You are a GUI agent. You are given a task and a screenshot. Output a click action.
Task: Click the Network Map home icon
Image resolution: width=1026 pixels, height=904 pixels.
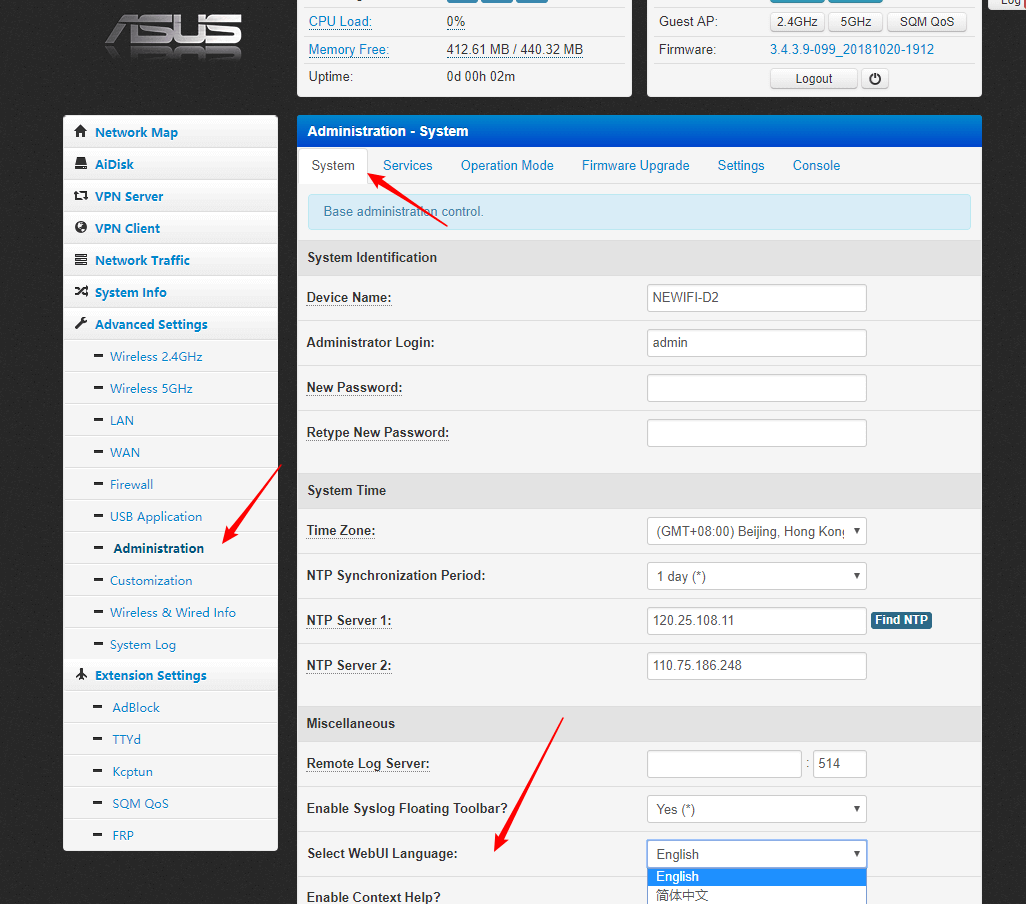tap(81, 132)
